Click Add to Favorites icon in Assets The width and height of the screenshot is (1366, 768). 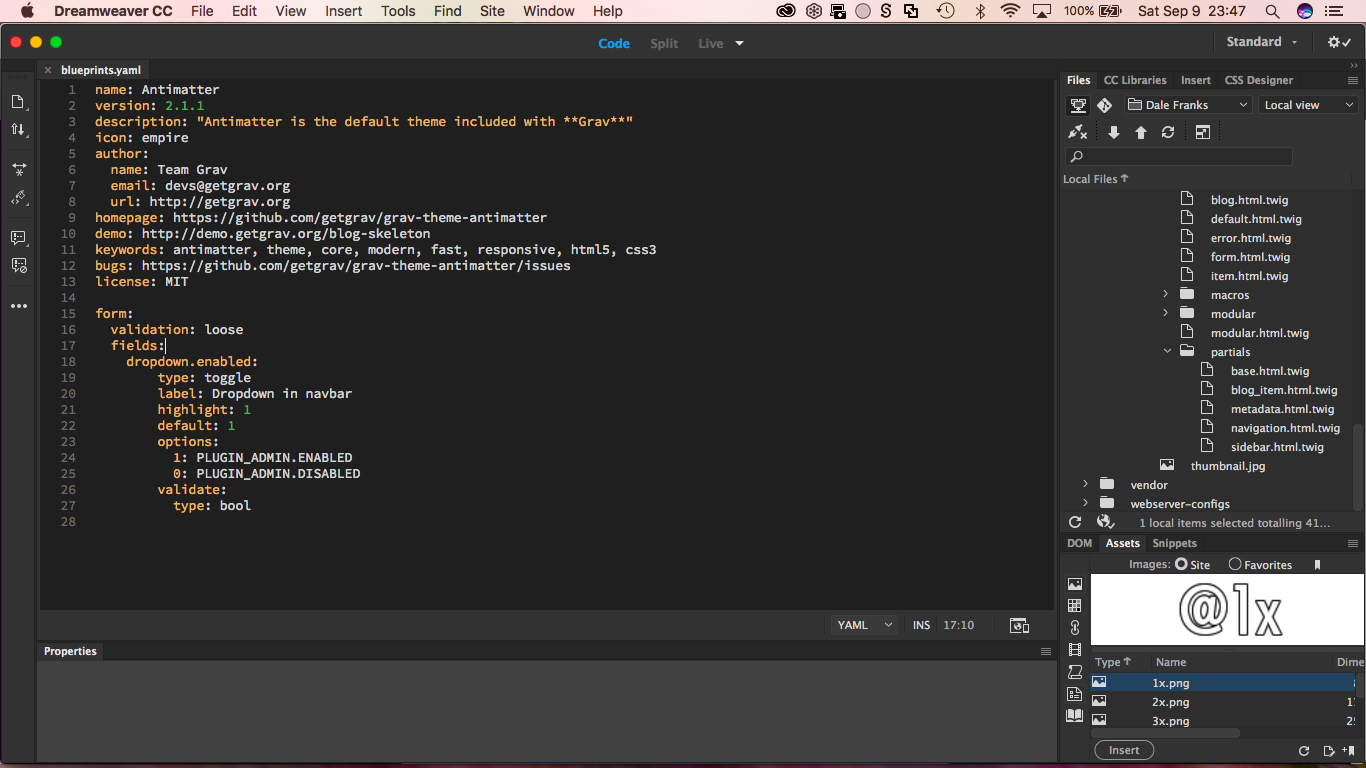(x=1349, y=751)
